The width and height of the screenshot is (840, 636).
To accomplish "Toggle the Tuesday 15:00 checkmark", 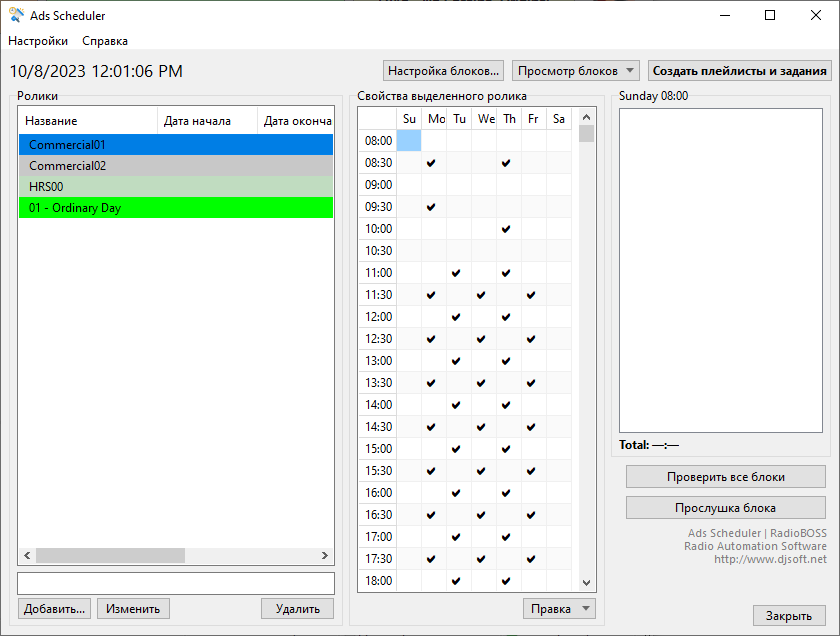I will point(459,448).
